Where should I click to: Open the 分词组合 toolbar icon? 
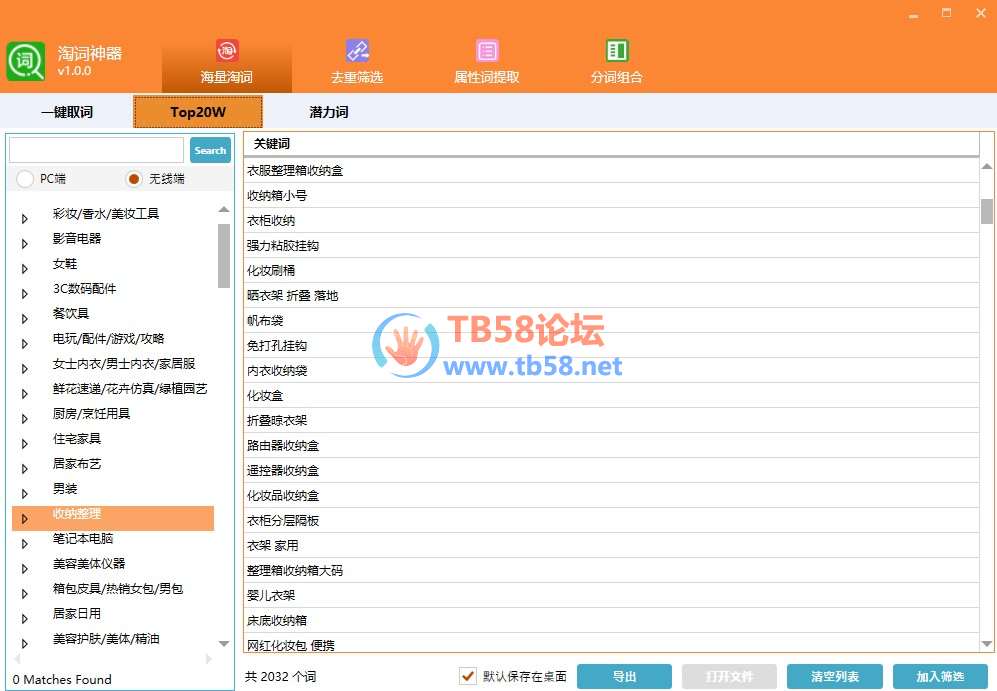(x=616, y=51)
